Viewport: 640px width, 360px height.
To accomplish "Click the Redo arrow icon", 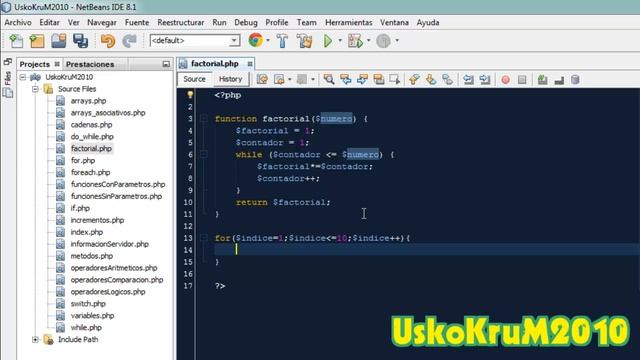I will click(129, 41).
